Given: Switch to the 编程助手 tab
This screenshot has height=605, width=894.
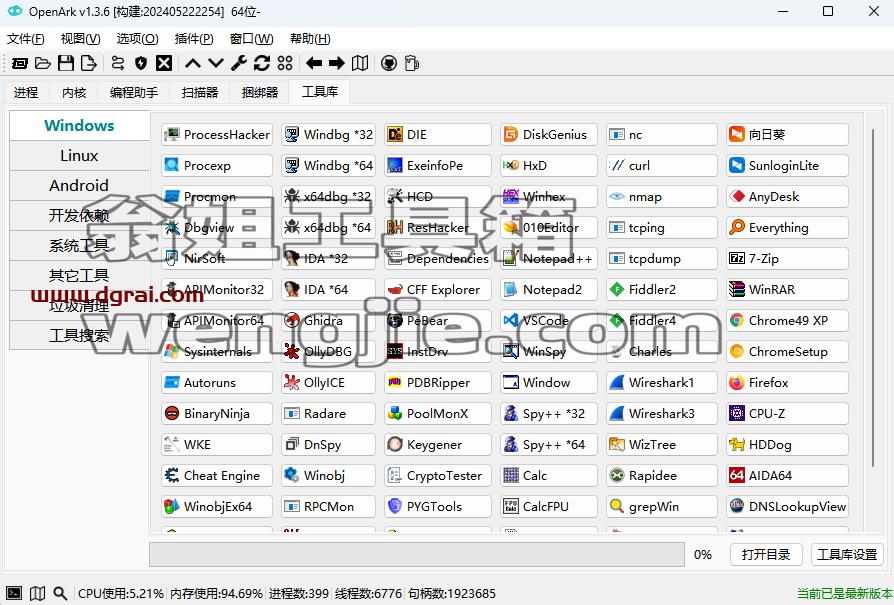Looking at the screenshot, I should coord(134,92).
